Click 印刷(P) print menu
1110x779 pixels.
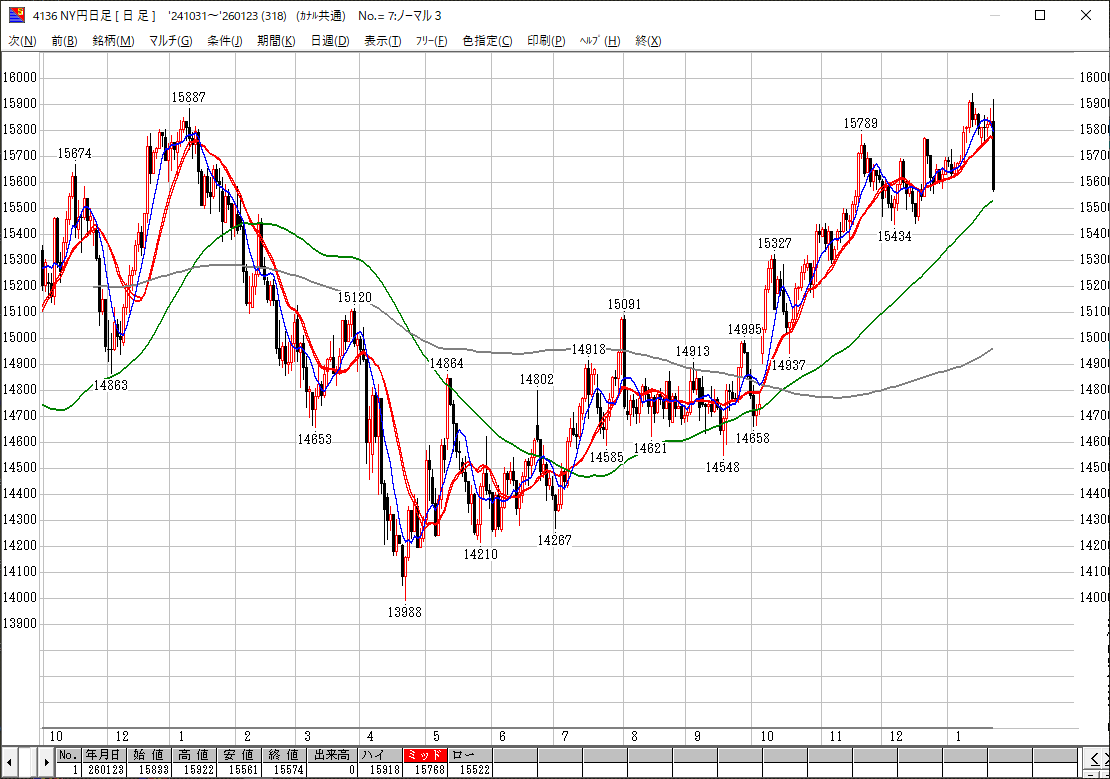546,41
